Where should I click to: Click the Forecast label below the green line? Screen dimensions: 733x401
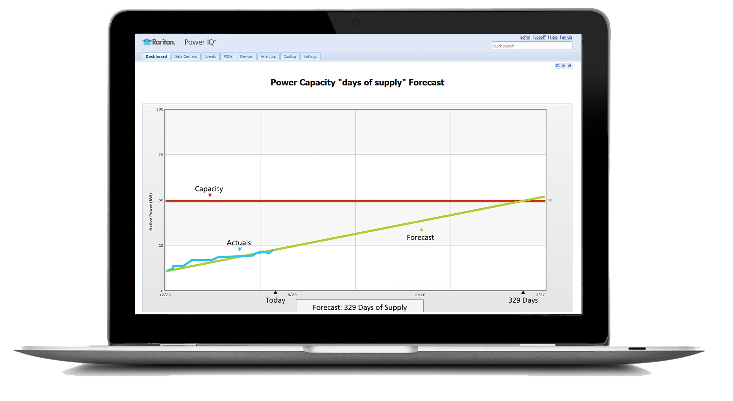point(420,237)
